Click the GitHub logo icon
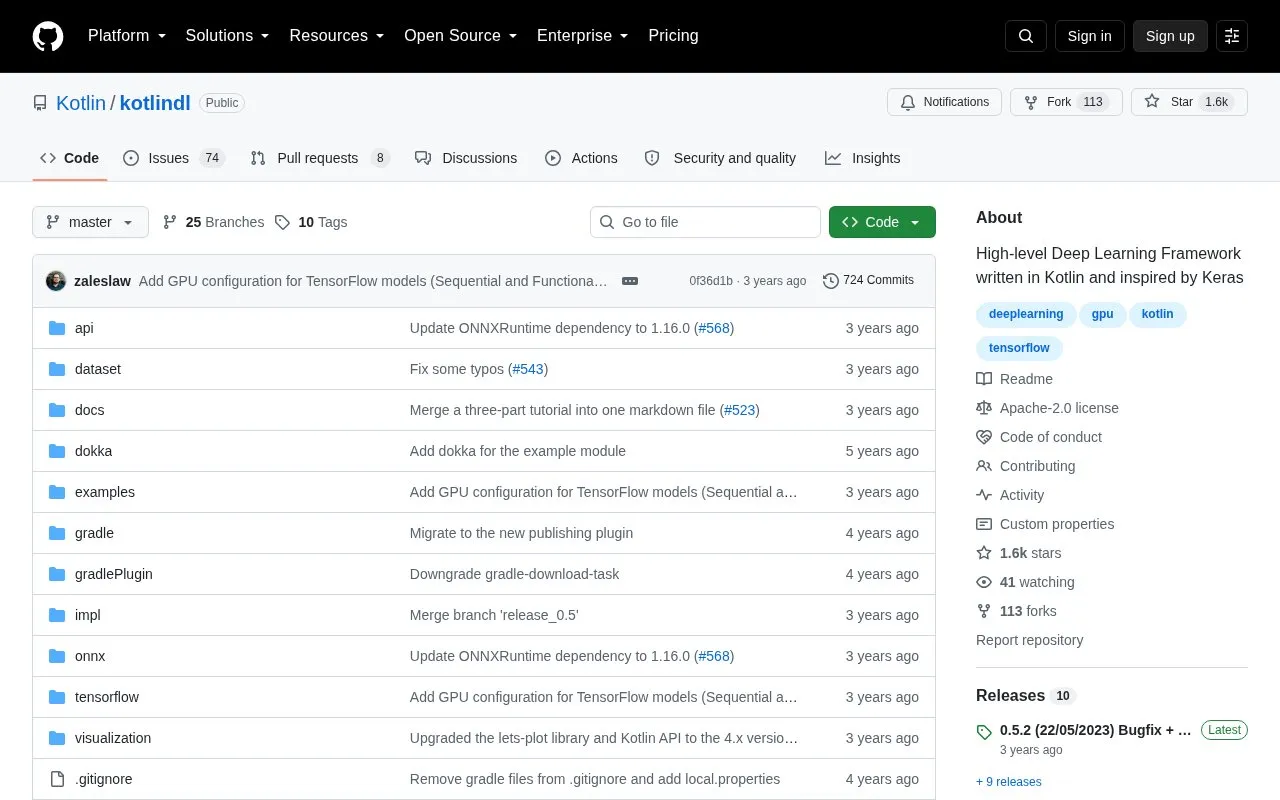This screenshot has width=1280, height=800. pyautogui.click(x=48, y=36)
